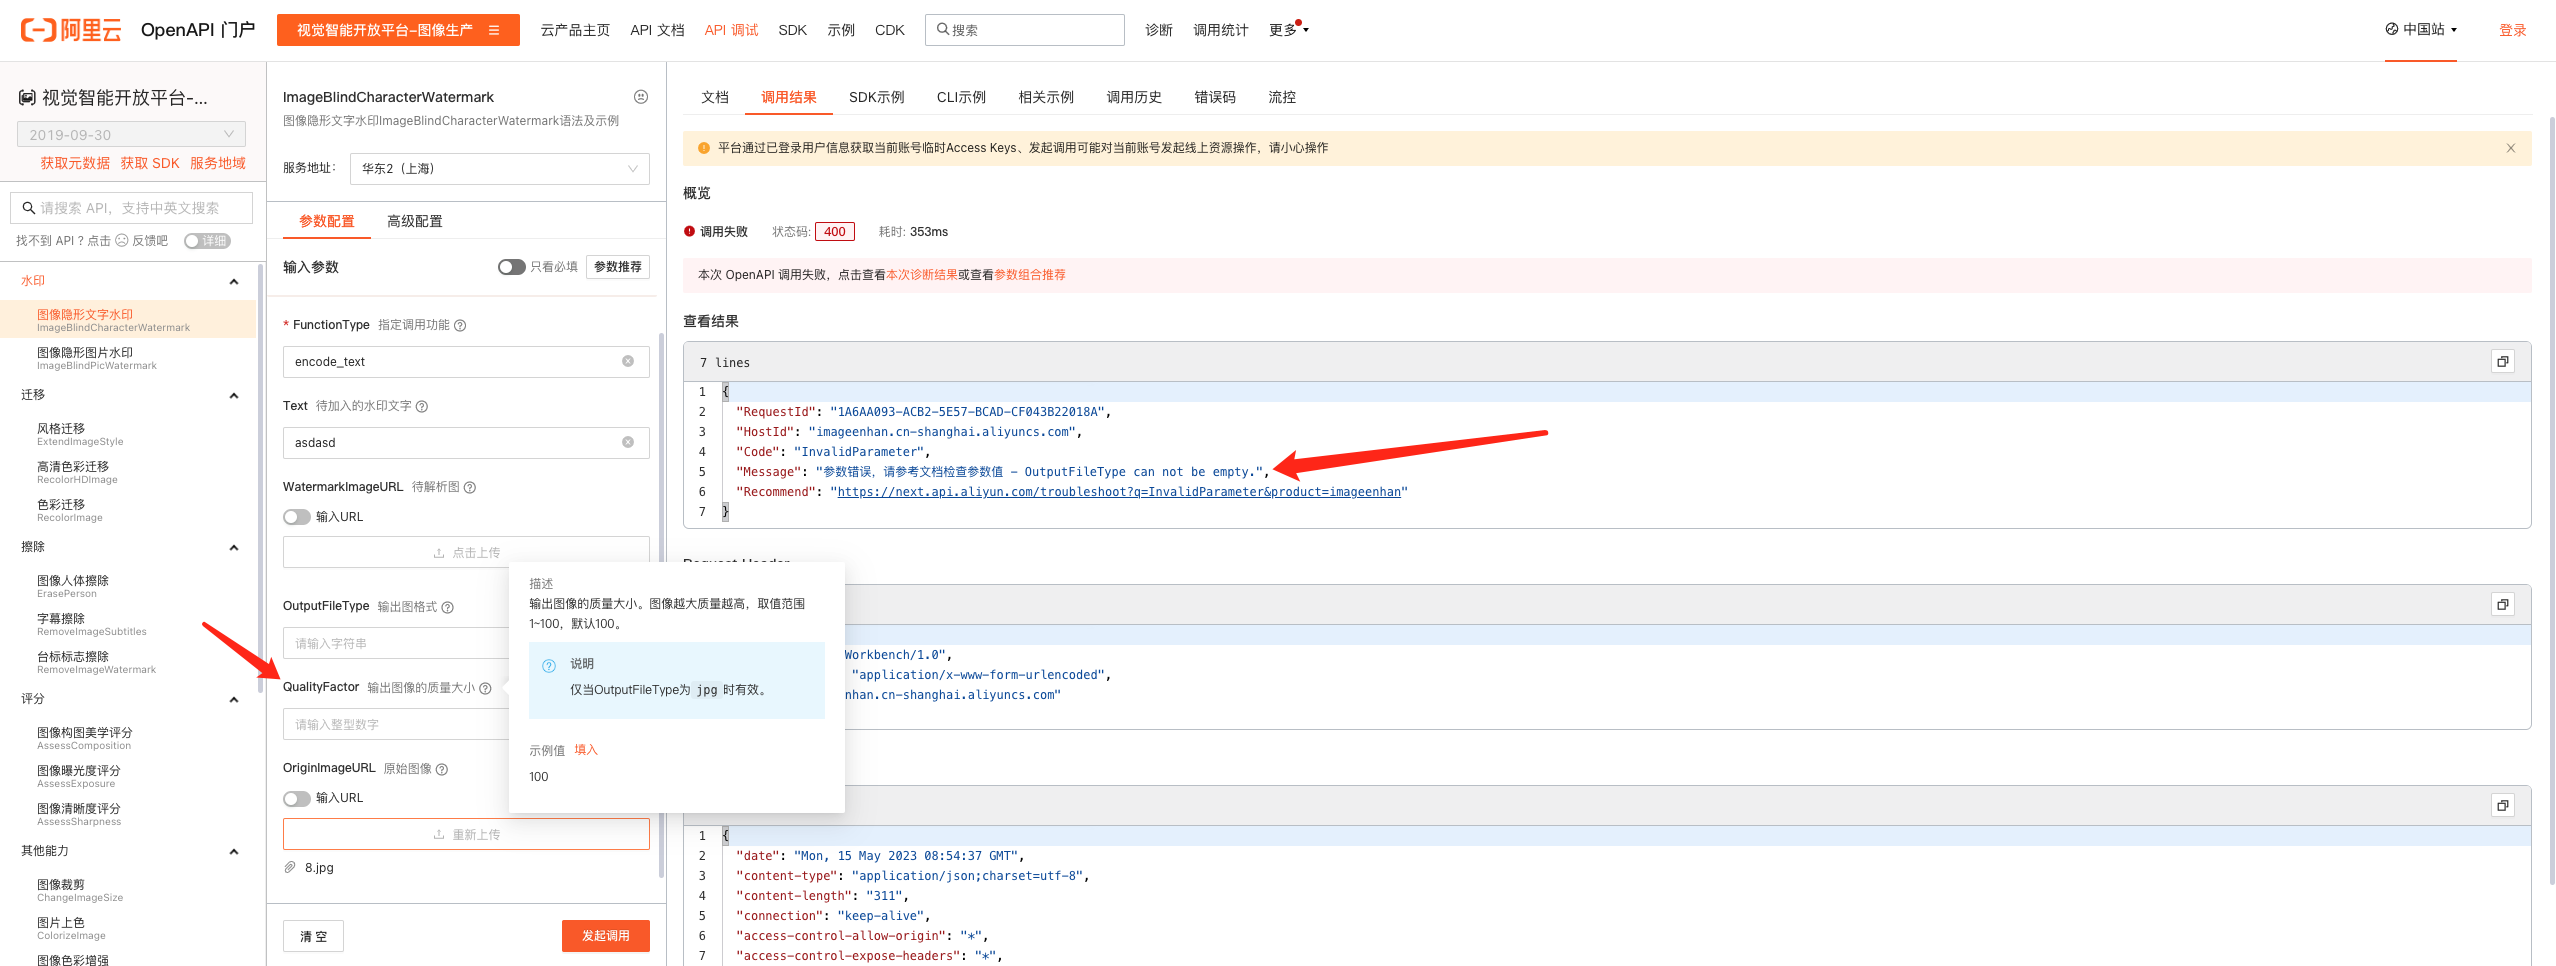Open the 2019-09-30 version dropdown

pyautogui.click(x=131, y=134)
